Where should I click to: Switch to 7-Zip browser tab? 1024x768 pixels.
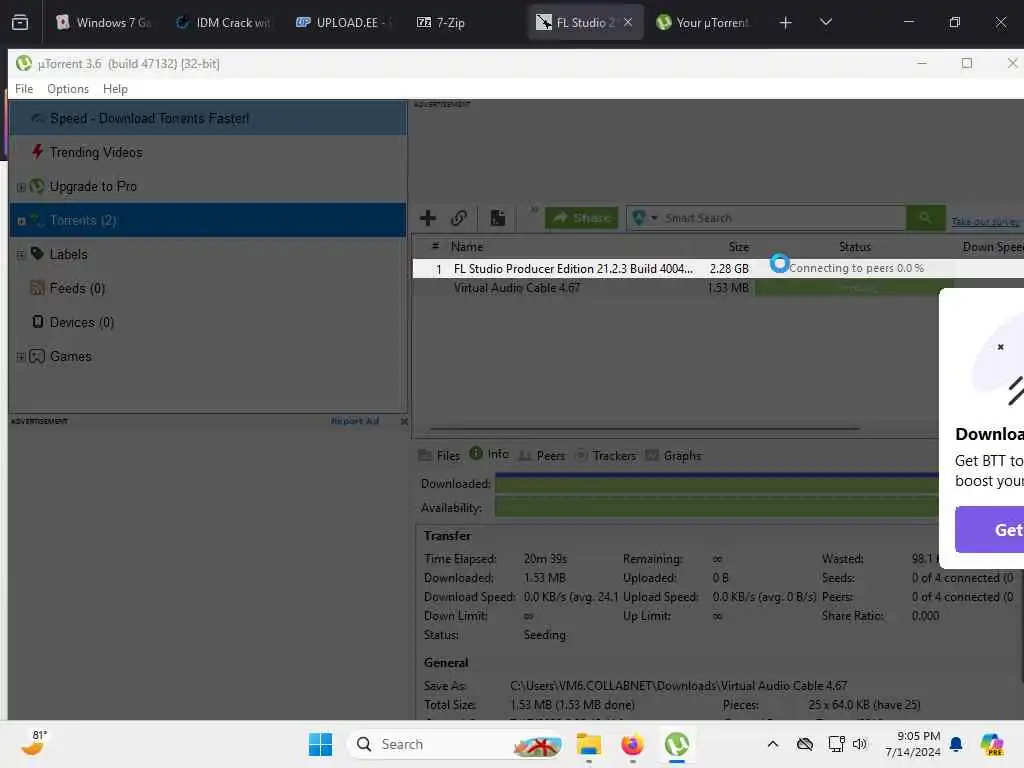pos(442,23)
